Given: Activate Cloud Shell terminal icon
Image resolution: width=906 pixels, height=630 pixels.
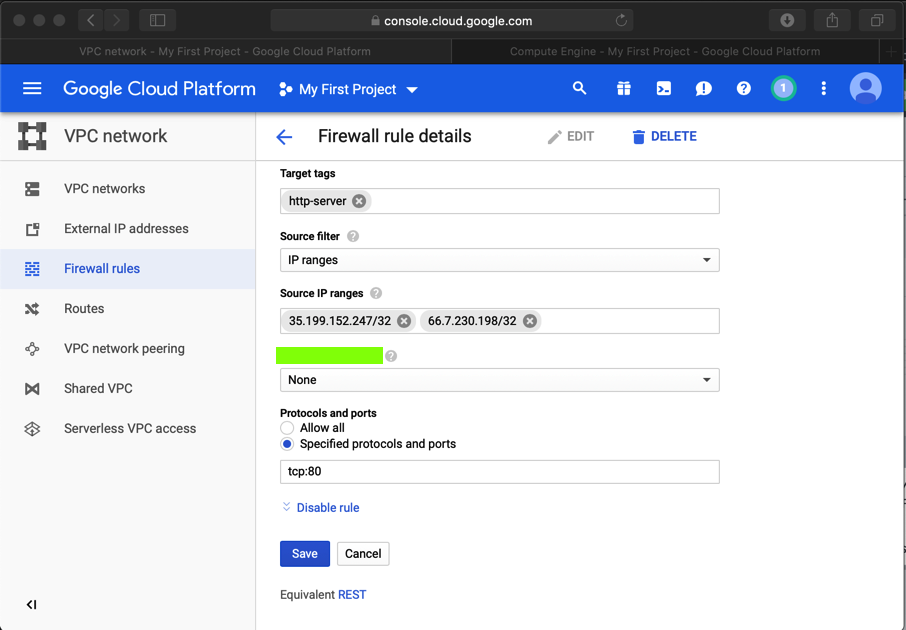Looking at the screenshot, I should coord(663,89).
